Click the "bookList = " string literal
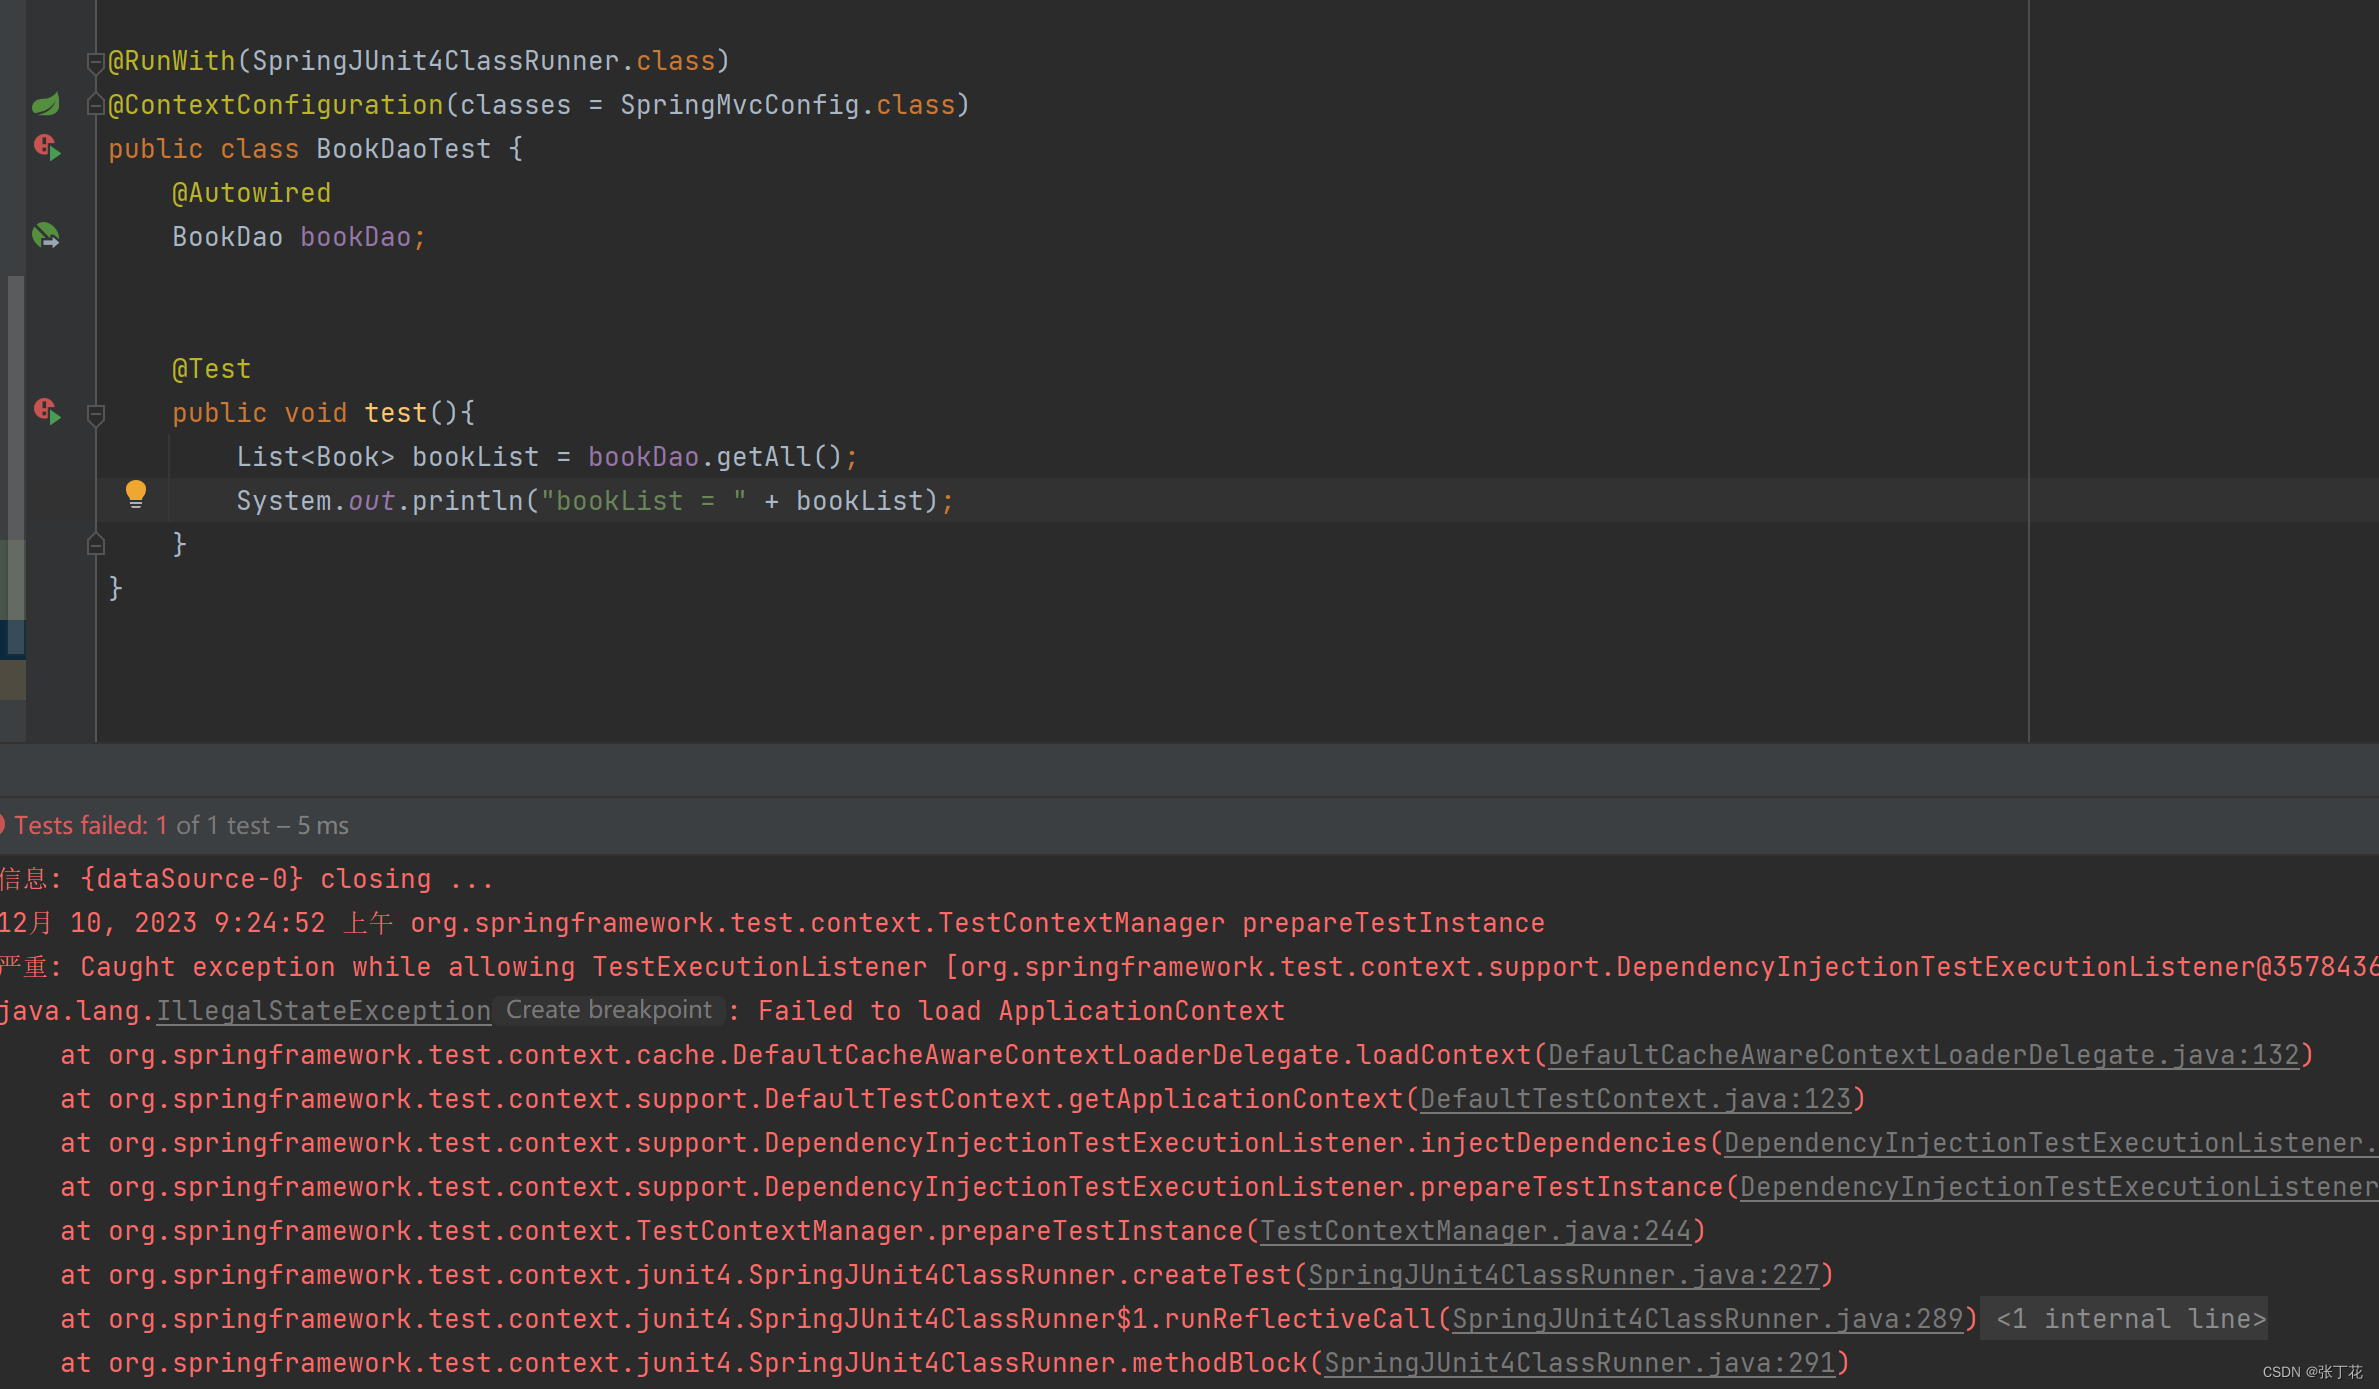Viewport: 2379px width, 1389px height. 643,501
